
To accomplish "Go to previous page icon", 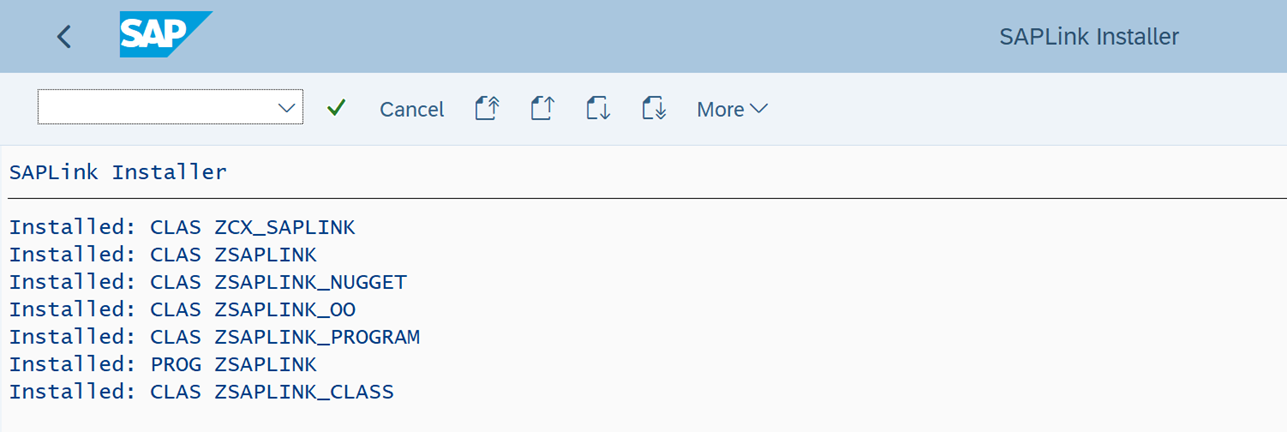I will coord(542,108).
